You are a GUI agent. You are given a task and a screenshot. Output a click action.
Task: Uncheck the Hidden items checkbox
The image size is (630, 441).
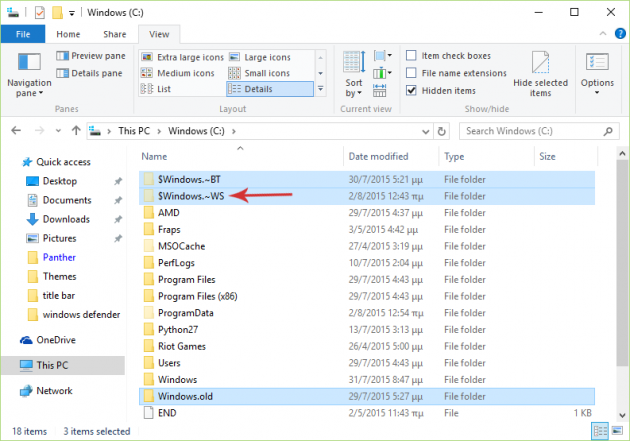pos(412,90)
